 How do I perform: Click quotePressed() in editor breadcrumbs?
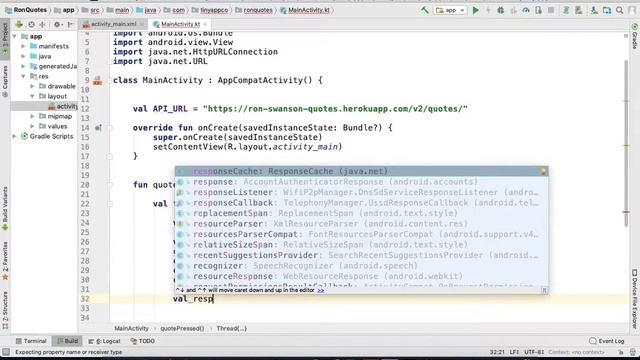pos(182,328)
